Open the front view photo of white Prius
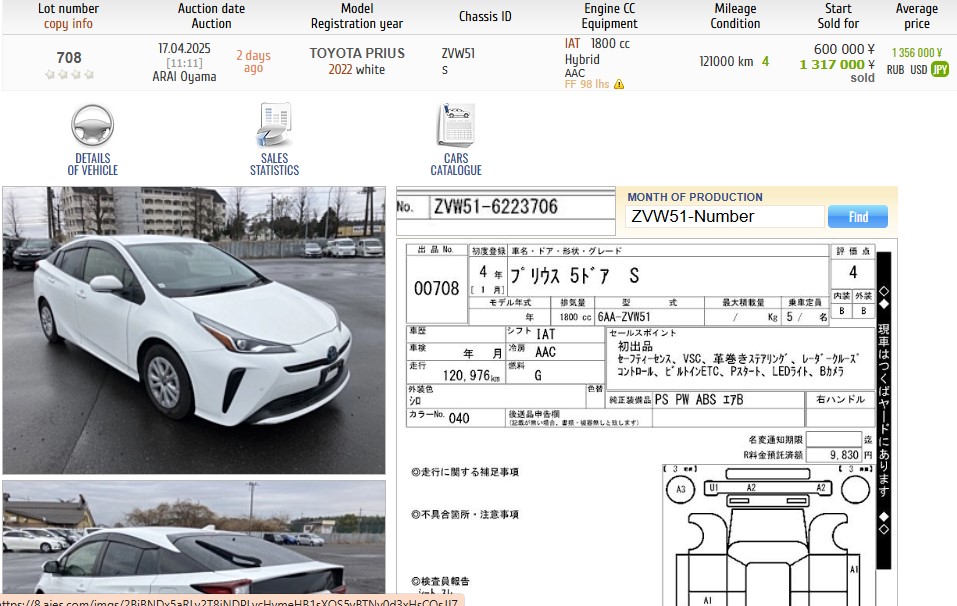Viewport: 957px width, 606px height. click(x=194, y=330)
